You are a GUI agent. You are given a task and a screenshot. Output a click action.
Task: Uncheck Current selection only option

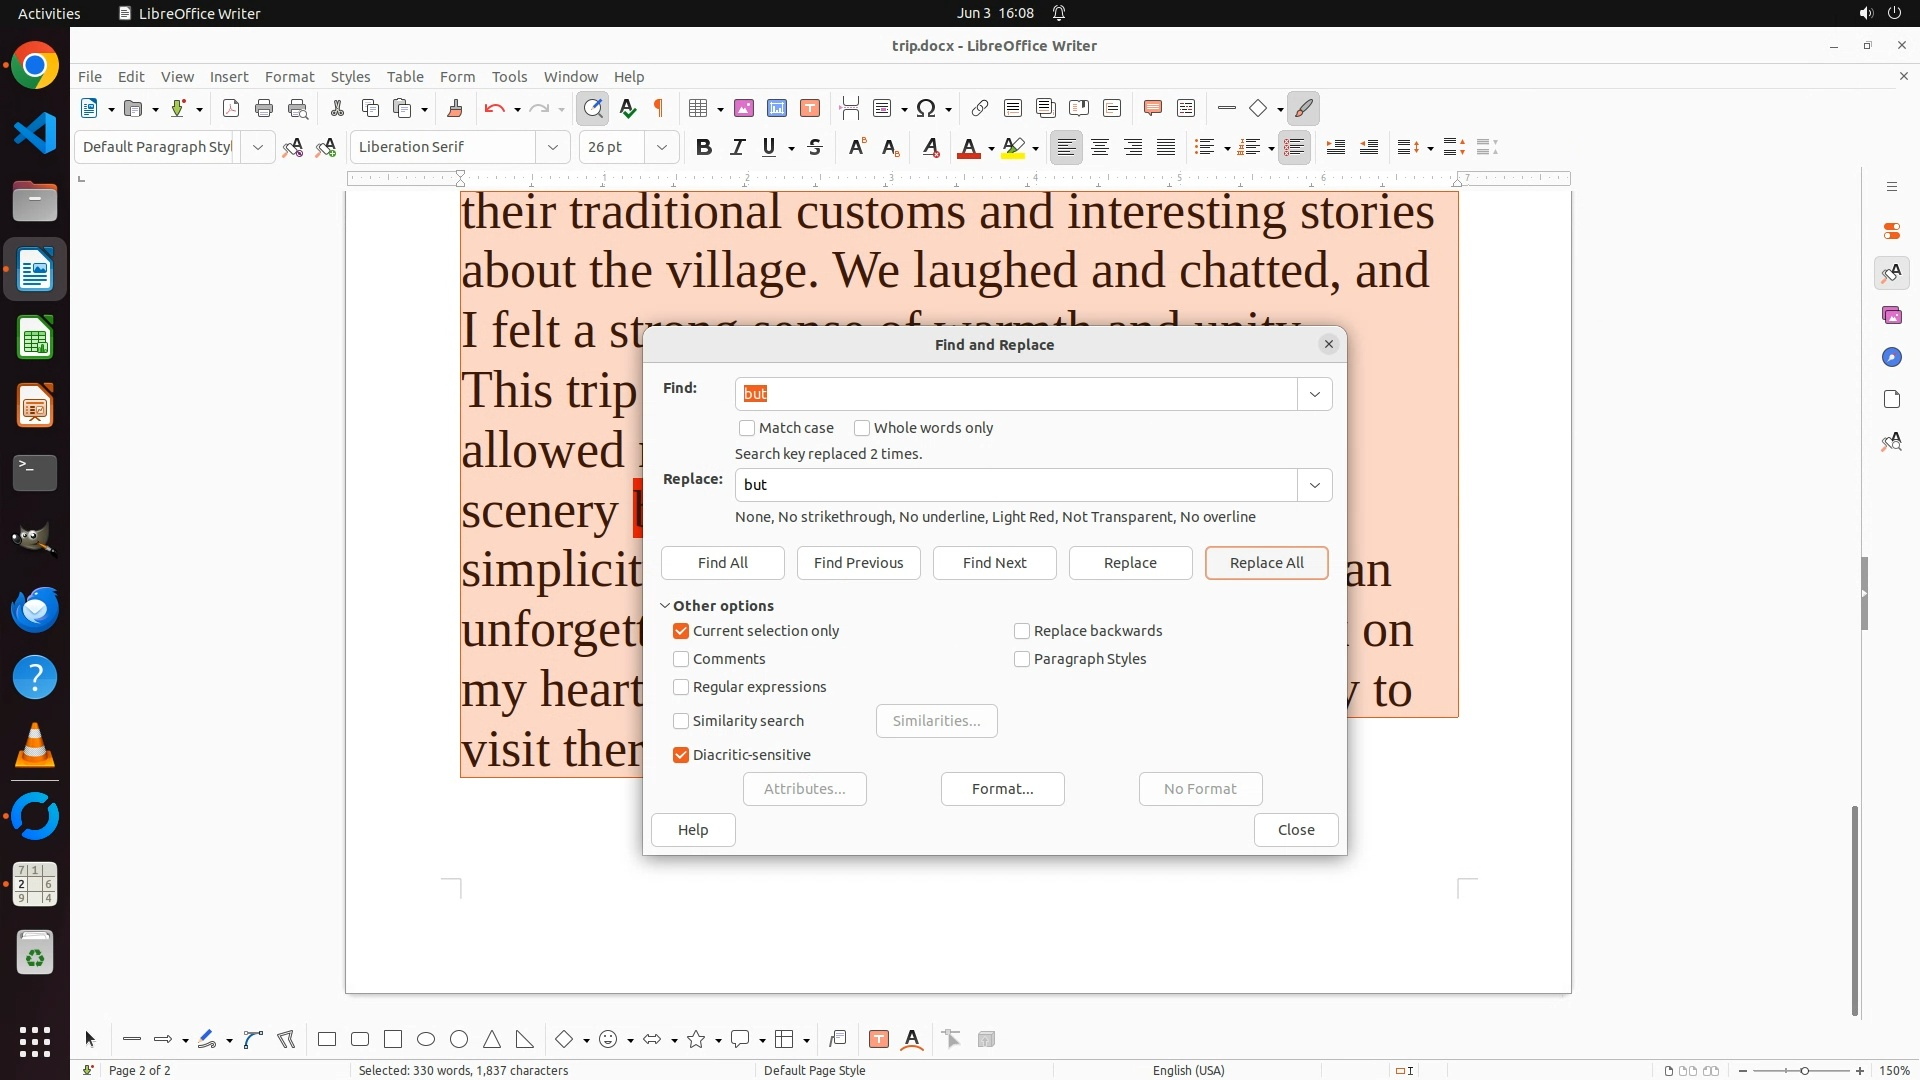(x=681, y=631)
